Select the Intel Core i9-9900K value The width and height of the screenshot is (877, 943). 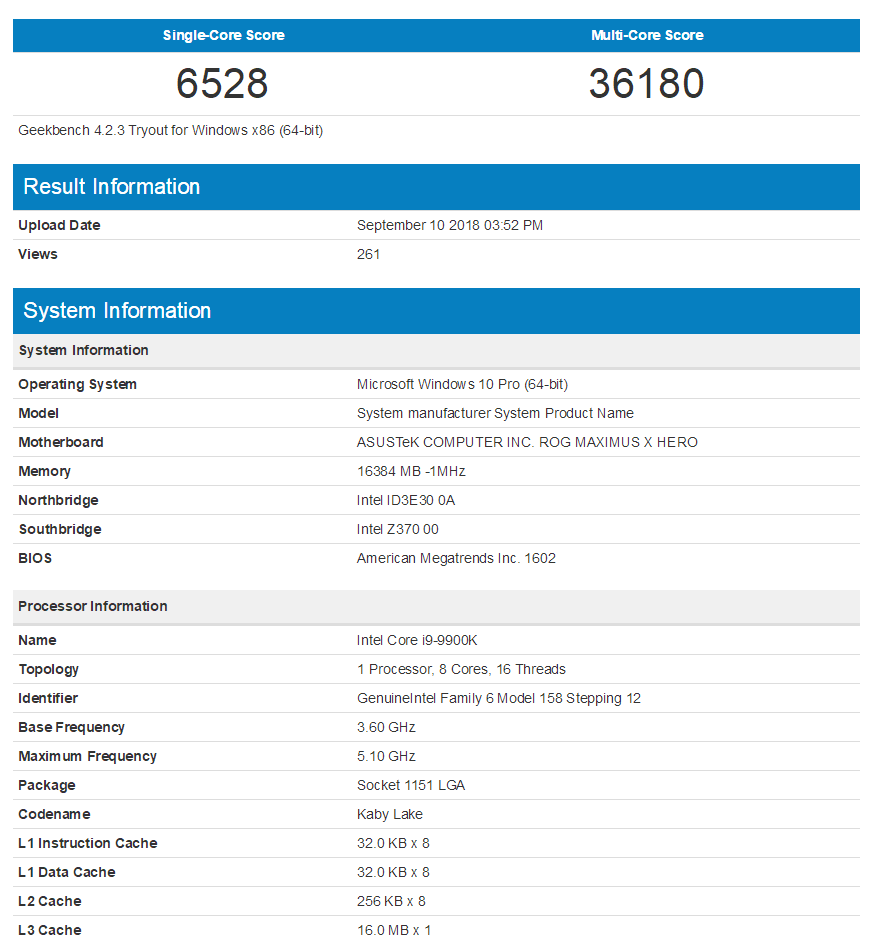point(417,640)
